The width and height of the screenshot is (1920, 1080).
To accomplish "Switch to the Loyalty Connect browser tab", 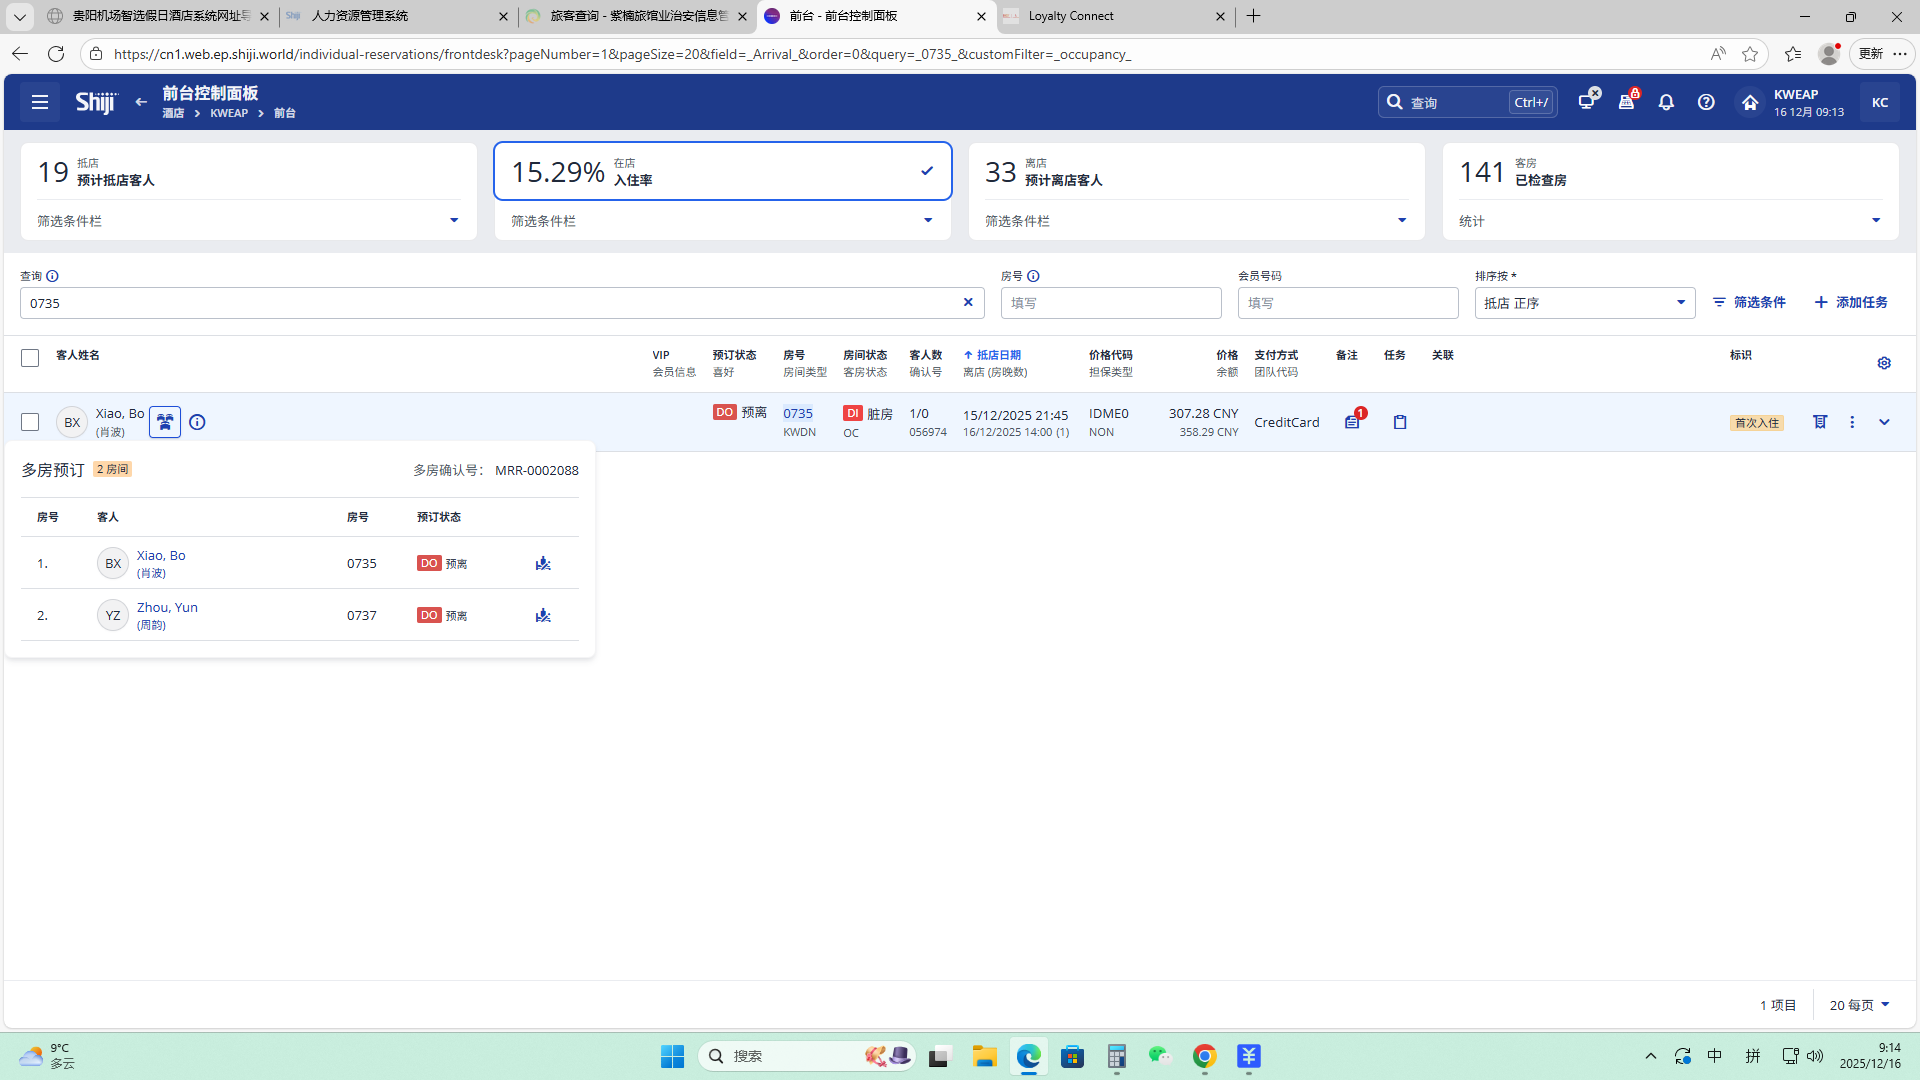I will (x=1110, y=16).
